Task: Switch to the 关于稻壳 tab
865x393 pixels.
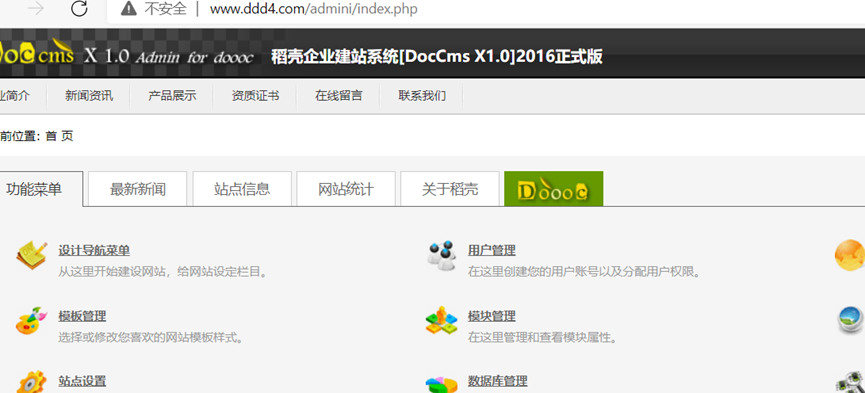Action: coord(450,189)
